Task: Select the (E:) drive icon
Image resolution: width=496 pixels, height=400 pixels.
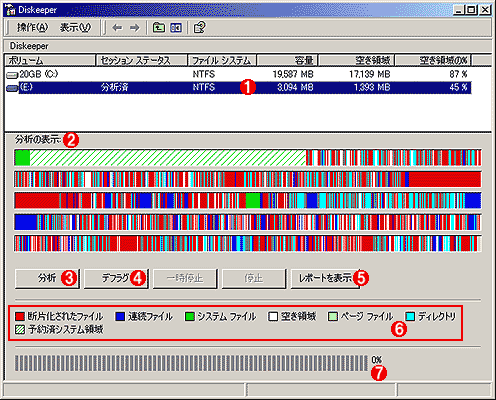Action: pyautogui.click(x=12, y=88)
